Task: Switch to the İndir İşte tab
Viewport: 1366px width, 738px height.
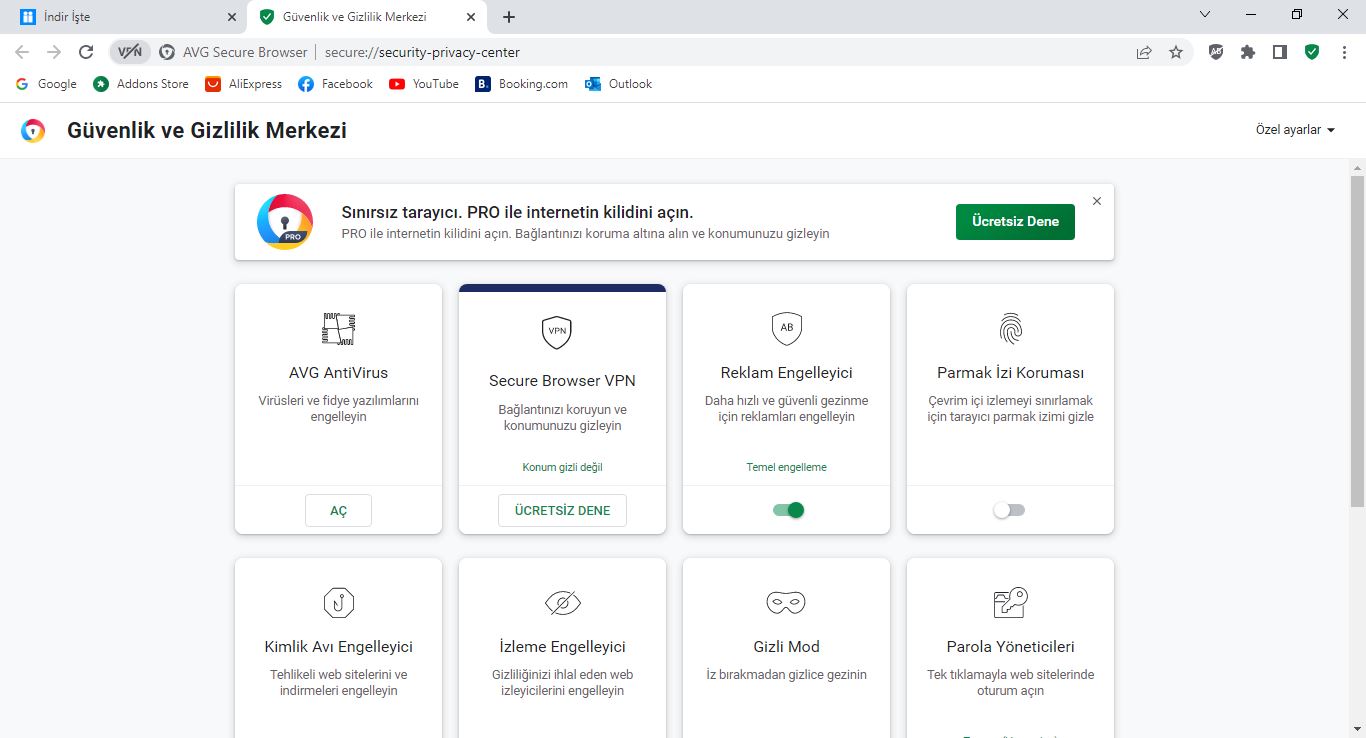Action: [x=123, y=17]
